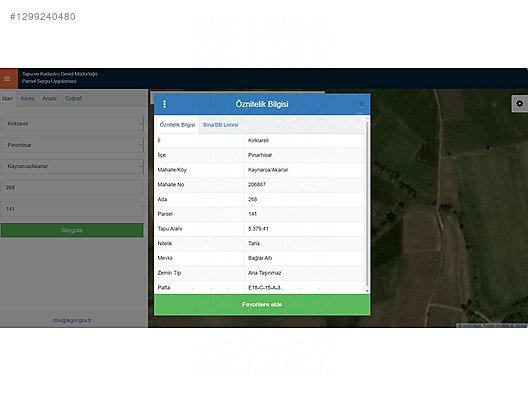Expand the Pınarhisar district dropdown

[72, 145]
